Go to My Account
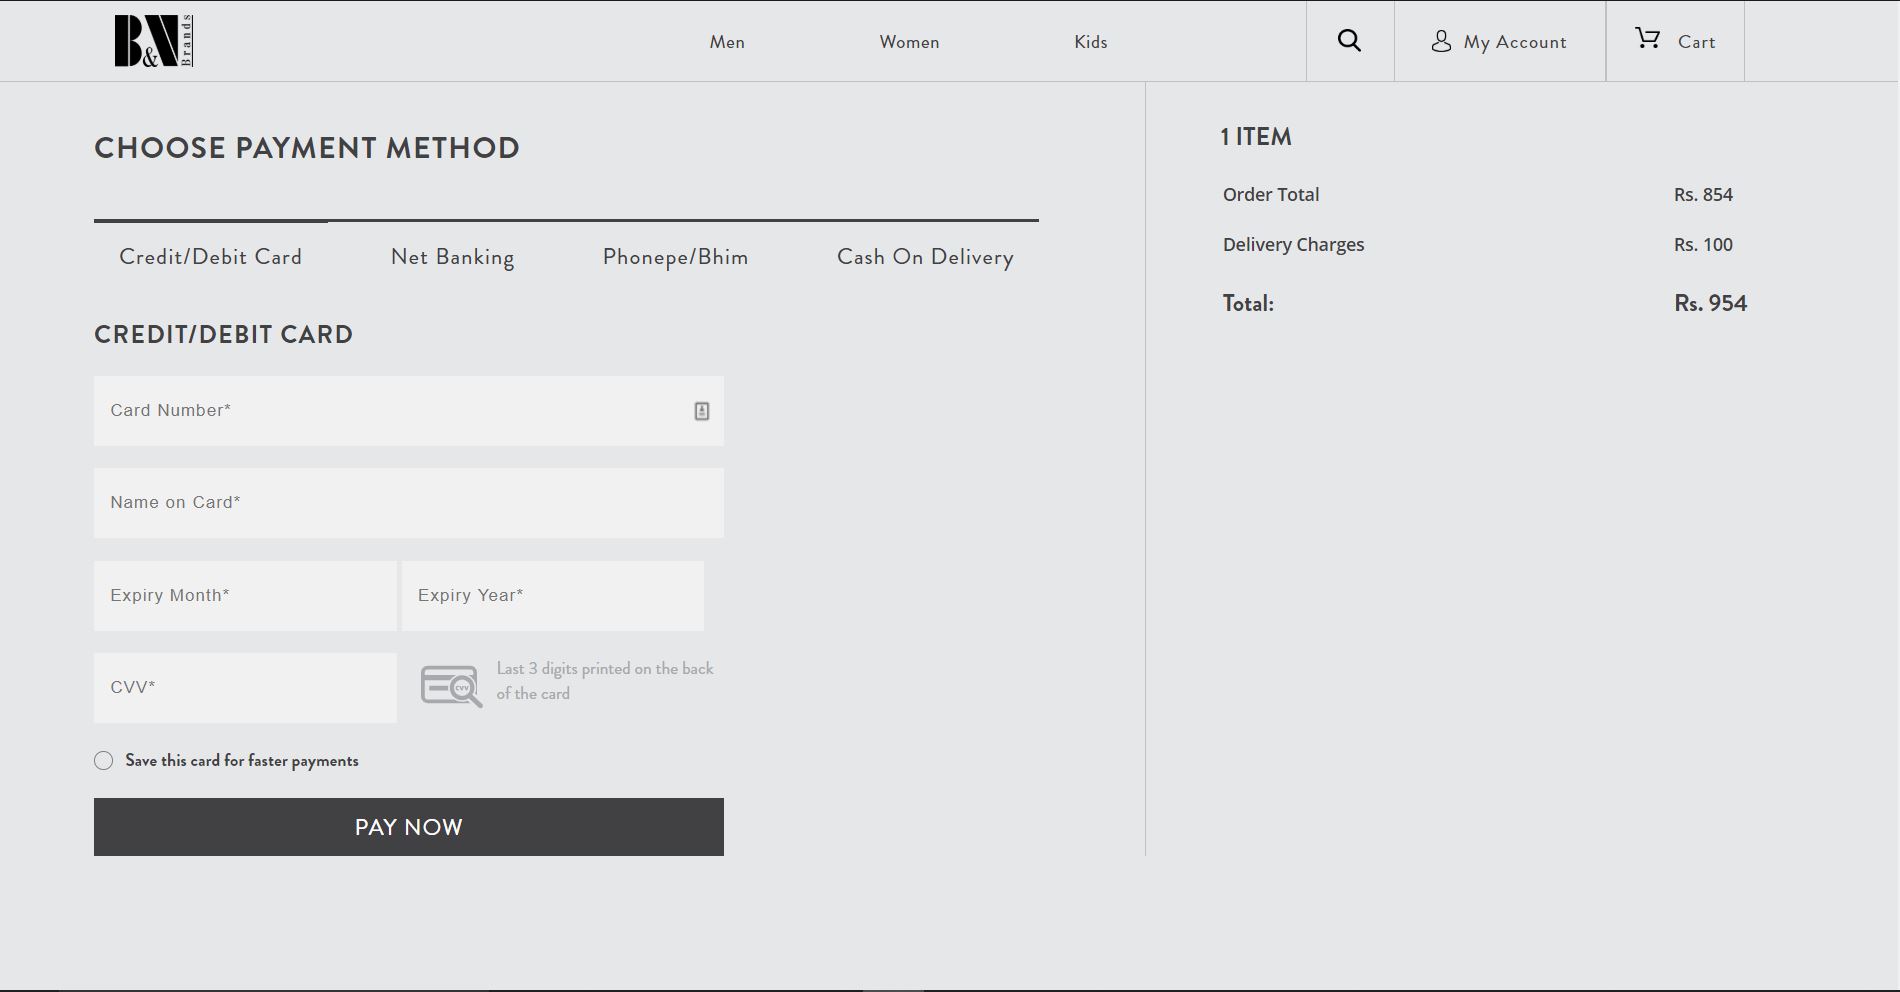1900x992 pixels. [x=1515, y=42]
